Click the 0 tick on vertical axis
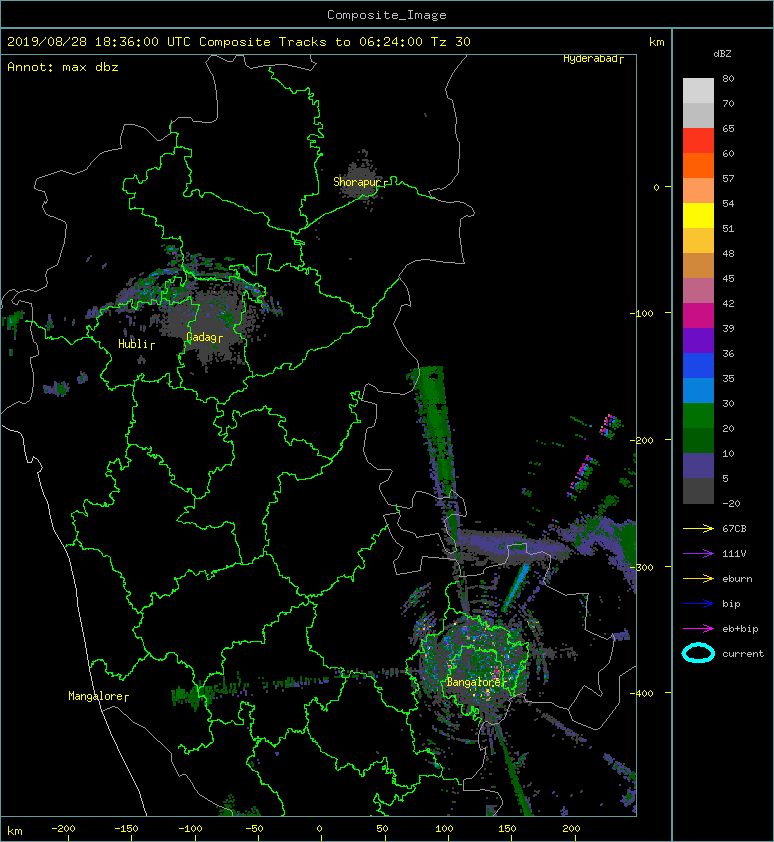774x842 pixels. click(656, 187)
